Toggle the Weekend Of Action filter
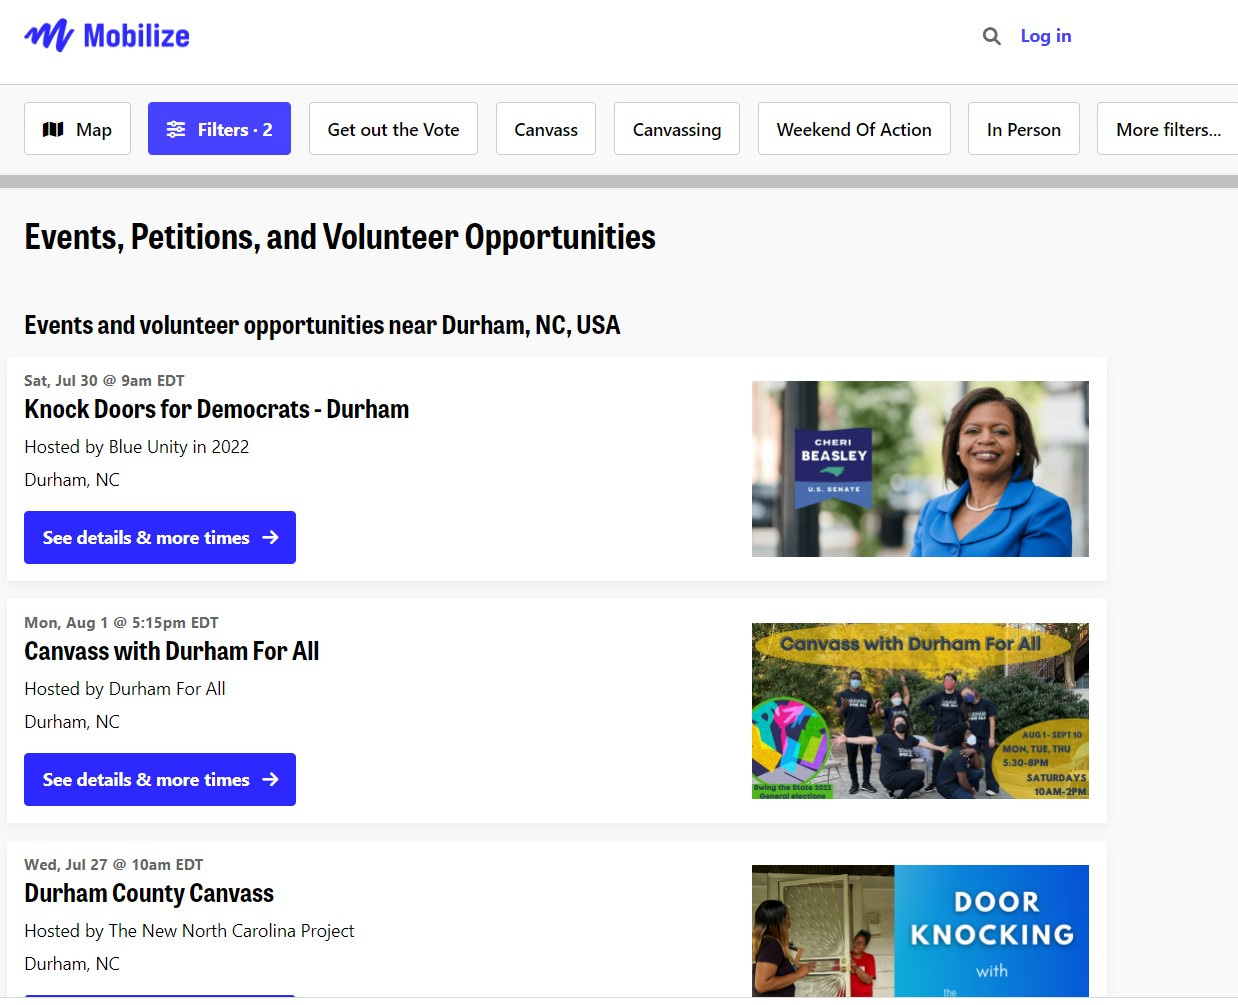The width and height of the screenshot is (1238, 1005). point(854,129)
